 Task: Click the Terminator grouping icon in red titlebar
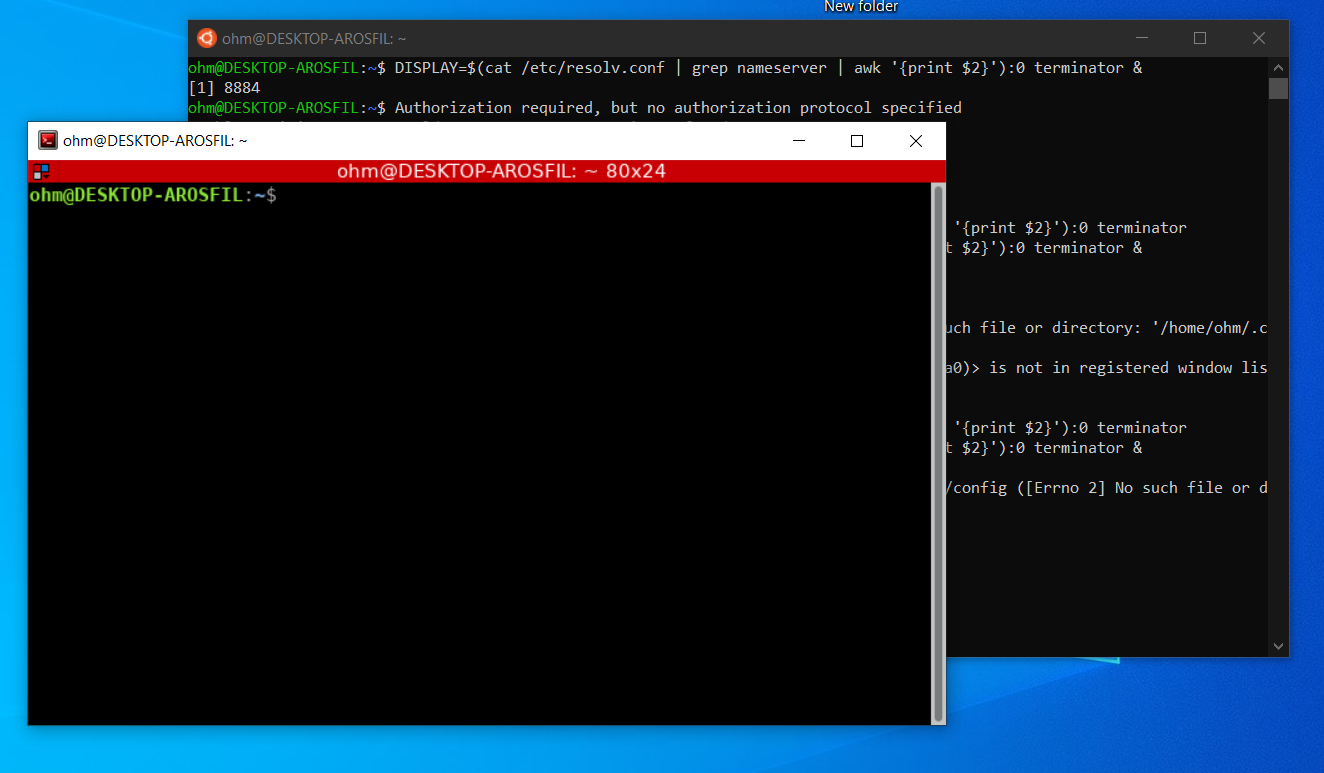pyautogui.click(x=41, y=171)
